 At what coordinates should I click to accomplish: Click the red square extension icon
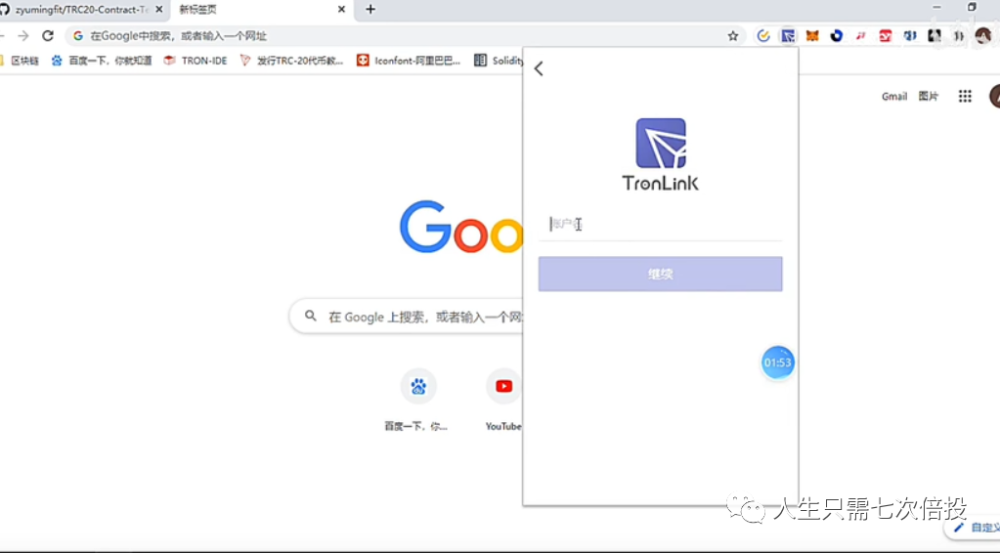point(885,36)
